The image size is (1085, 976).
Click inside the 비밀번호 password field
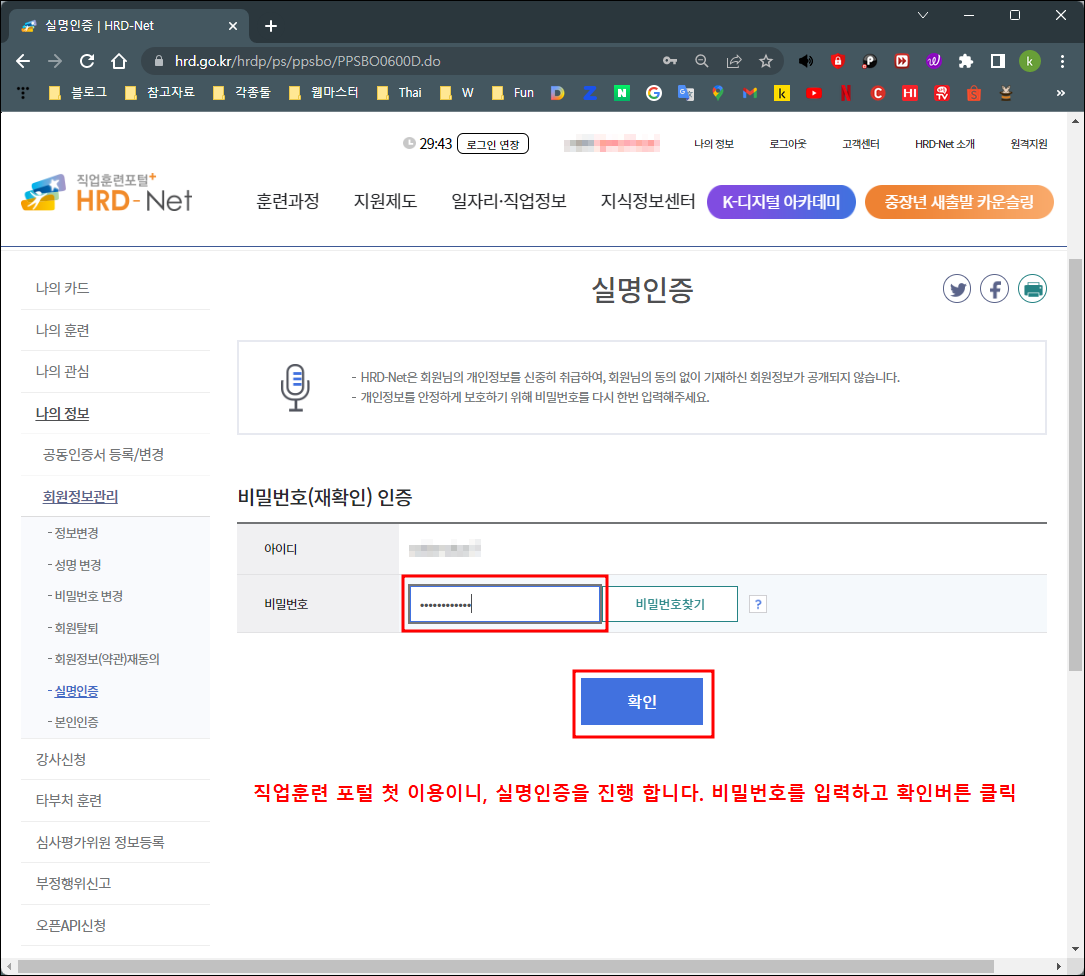(503, 603)
